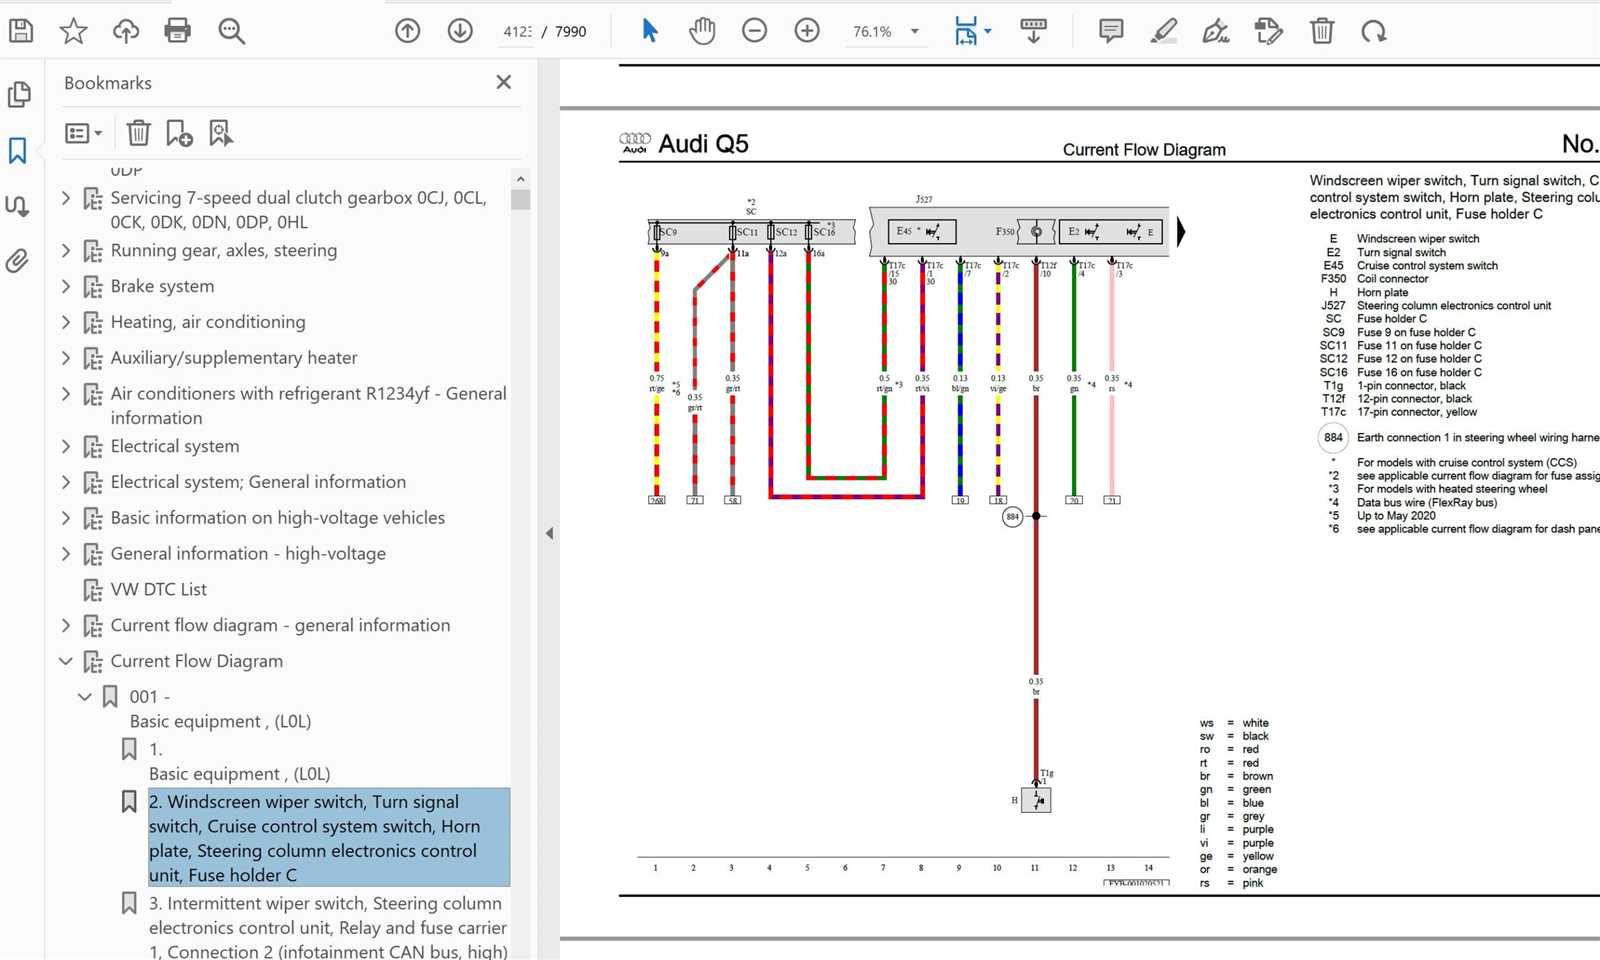Screen dimensions: 1600x960
Task: Select the arrow selection tool
Action: tap(650, 31)
